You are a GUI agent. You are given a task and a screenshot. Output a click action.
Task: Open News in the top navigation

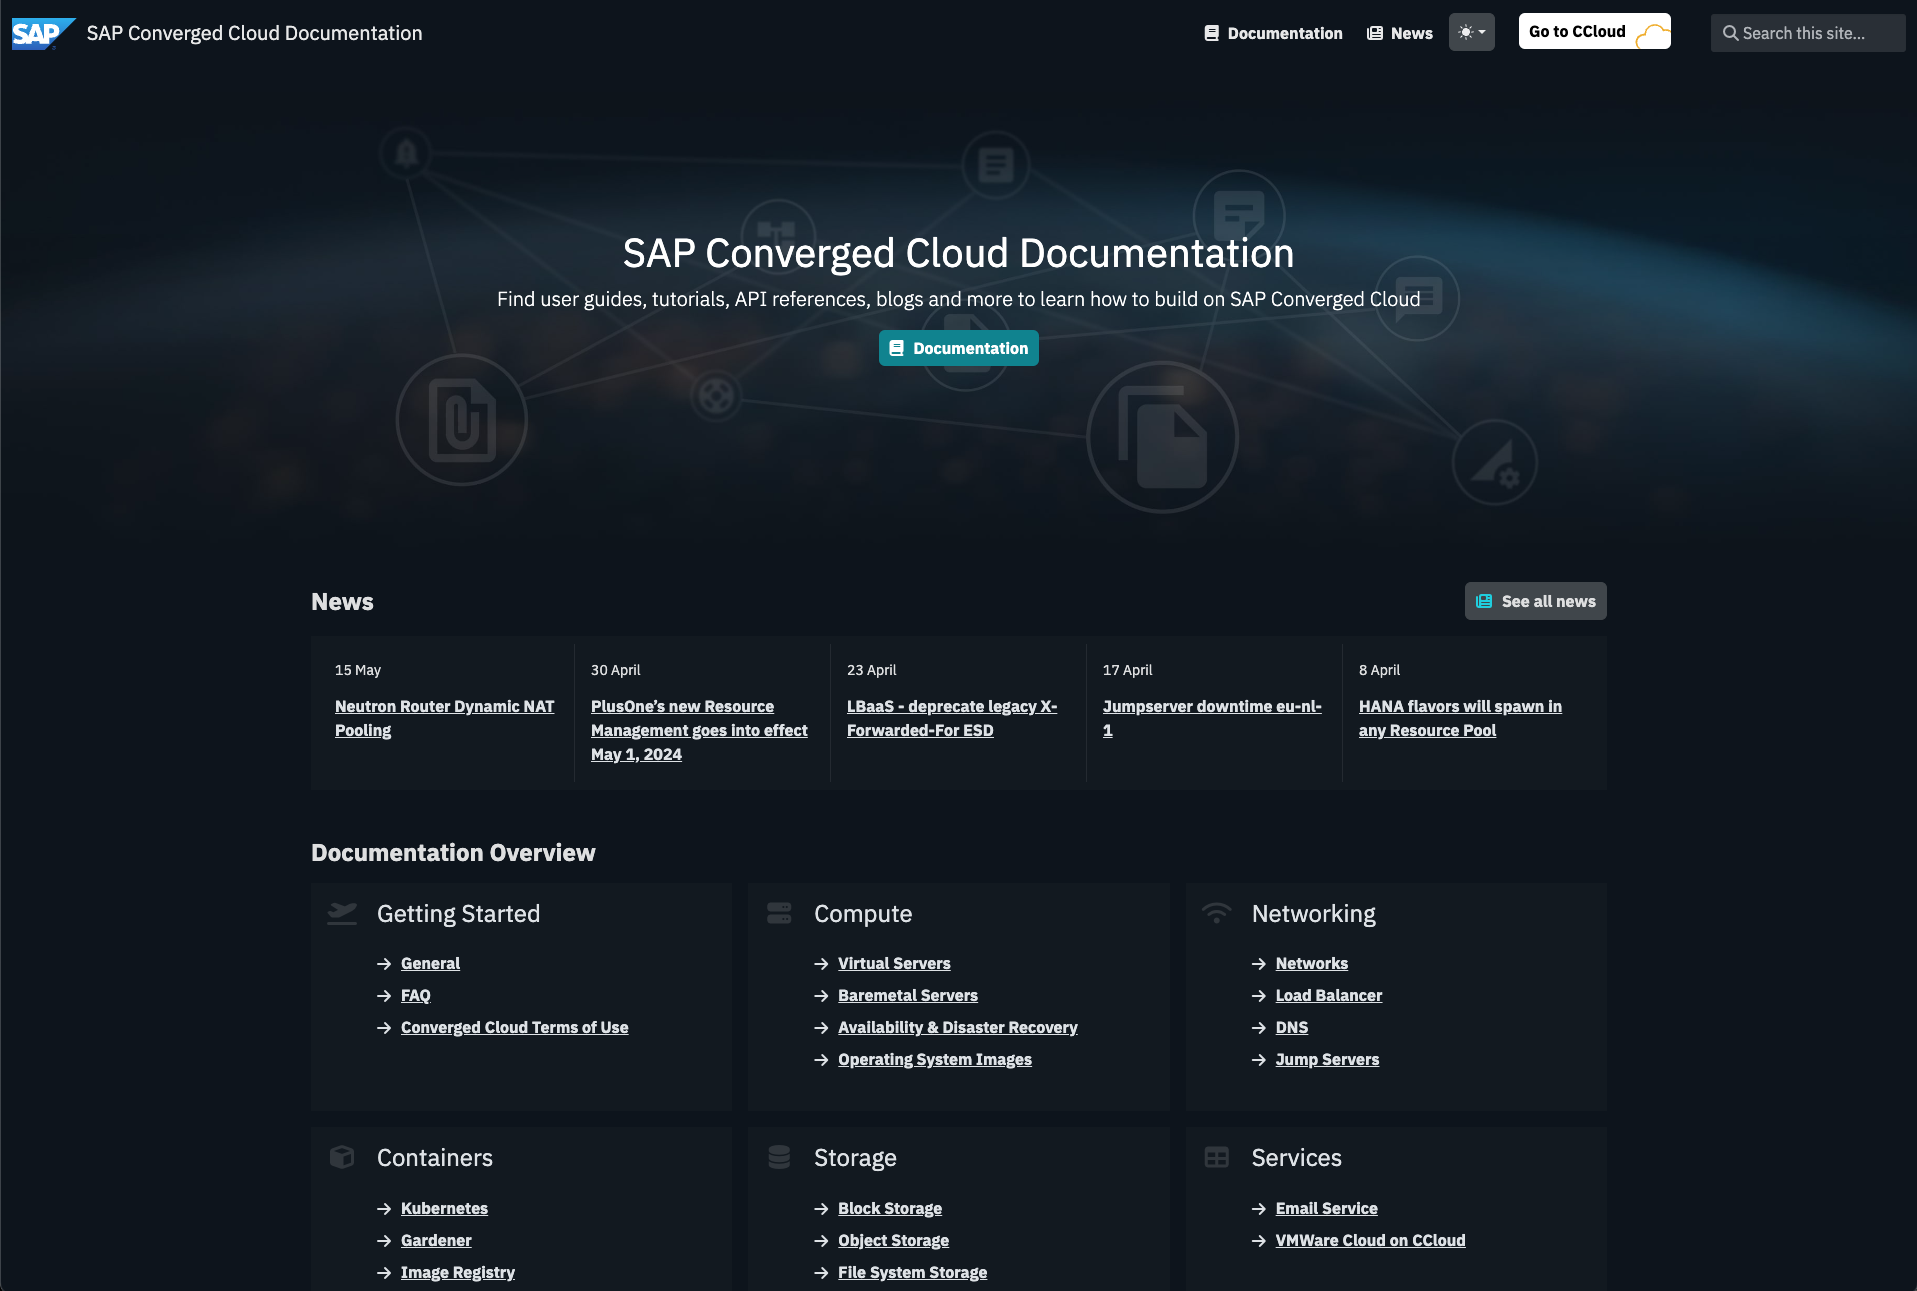tap(1400, 33)
